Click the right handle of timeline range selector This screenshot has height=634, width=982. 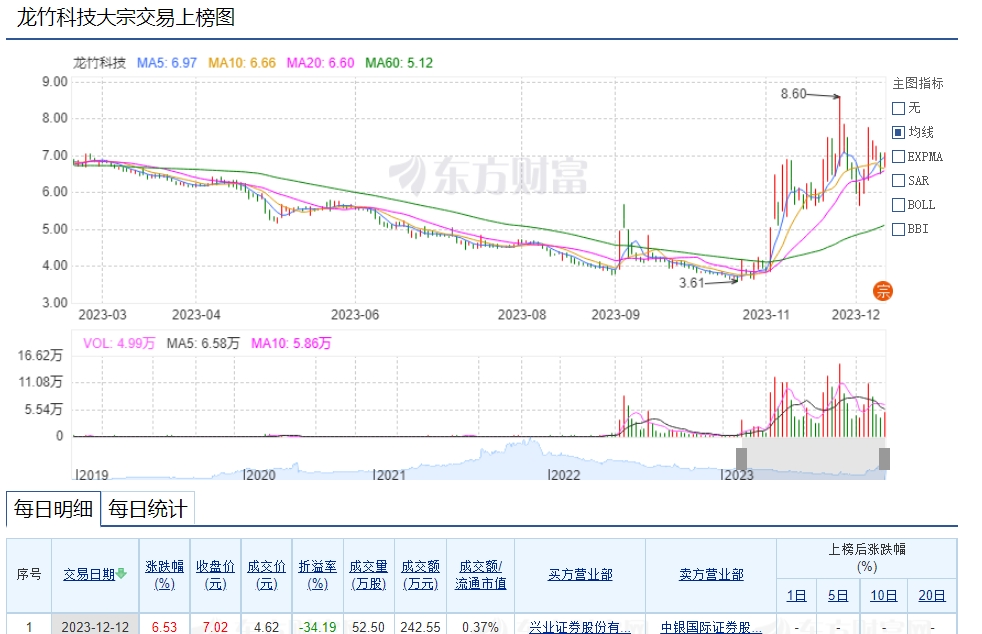pyautogui.click(x=884, y=458)
